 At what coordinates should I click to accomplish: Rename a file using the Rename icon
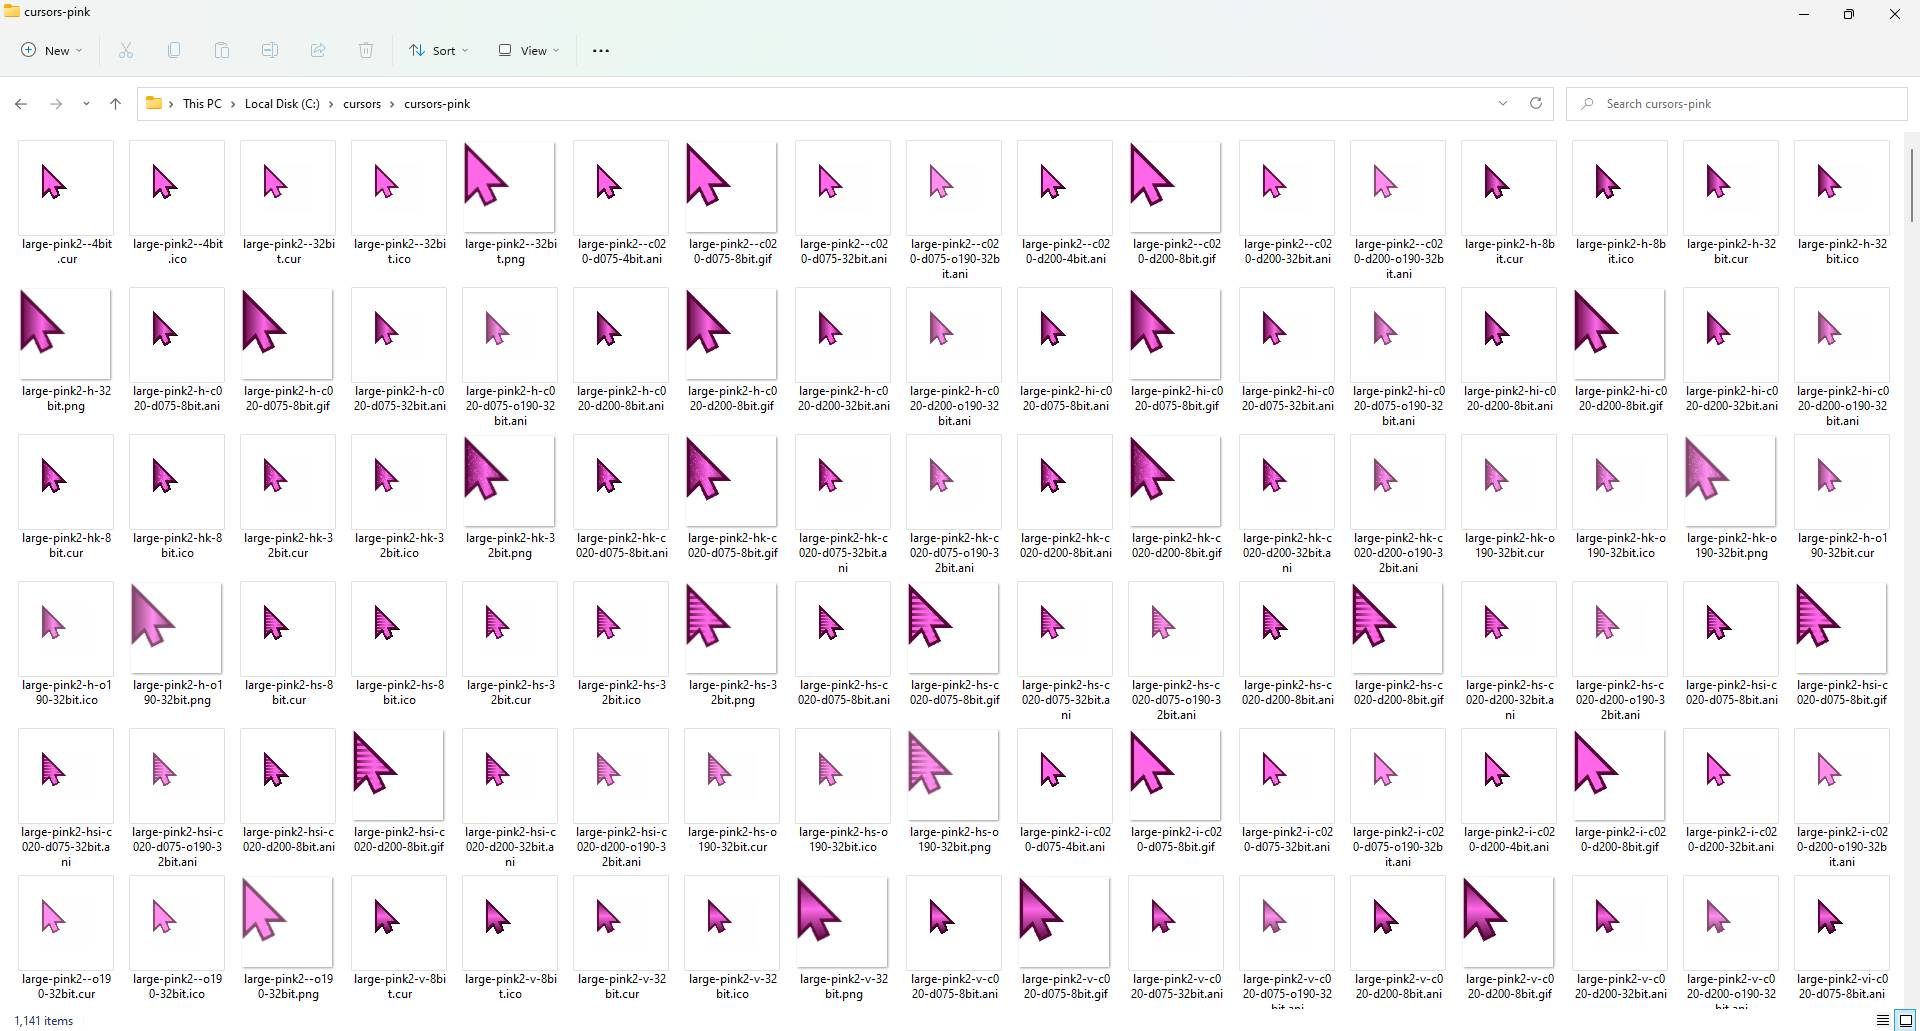click(269, 50)
